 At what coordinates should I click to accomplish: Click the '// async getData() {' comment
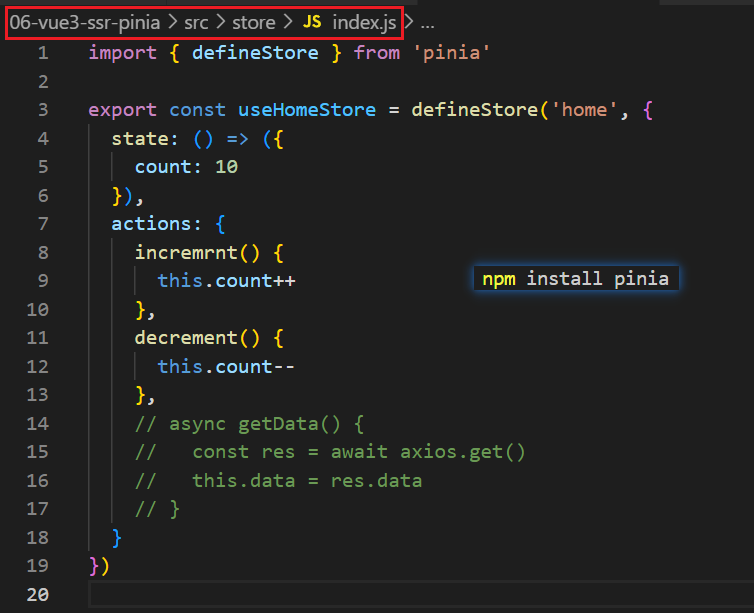pyautogui.click(x=250, y=424)
